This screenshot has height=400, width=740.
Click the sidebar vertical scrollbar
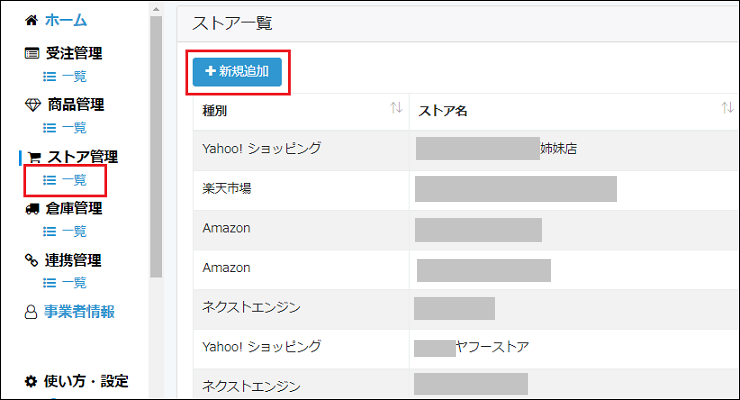click(x=155, y=150)
